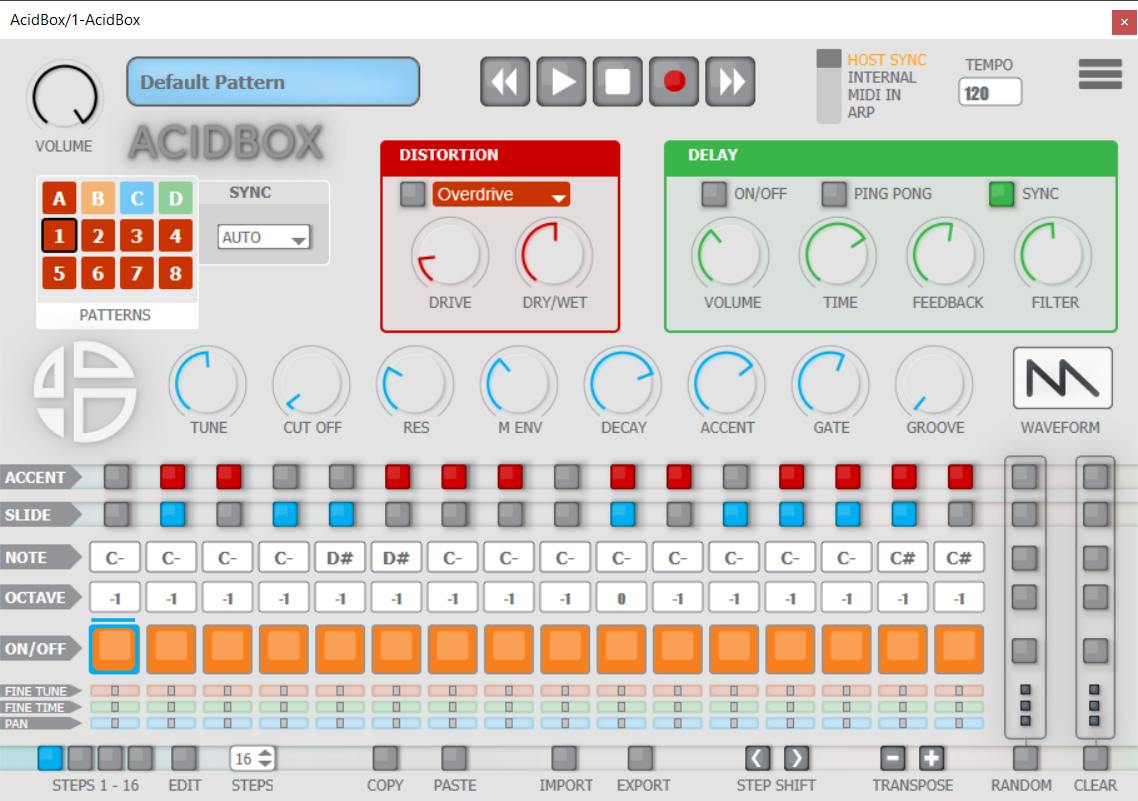The height and width of the screenshot is (801, 1138).
Task: Click the Transpose plus button
Action: click(931, 758)
